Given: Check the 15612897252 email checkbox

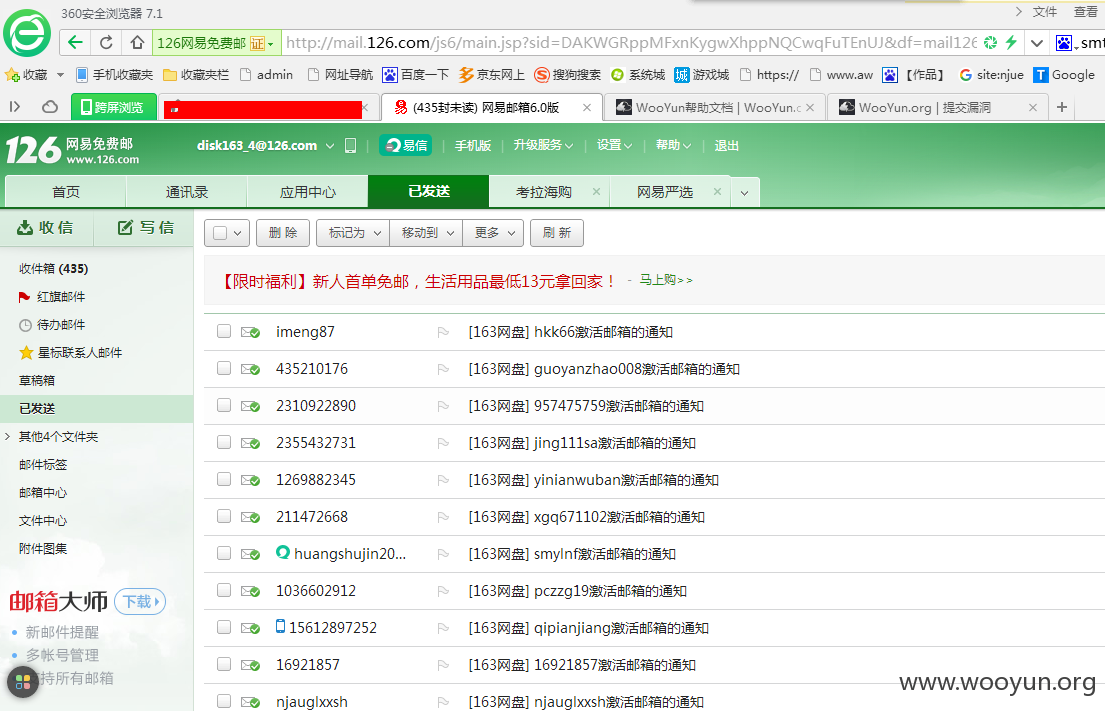Looking at the screenshot, I should pyautogui.click(x=224, y=627).
